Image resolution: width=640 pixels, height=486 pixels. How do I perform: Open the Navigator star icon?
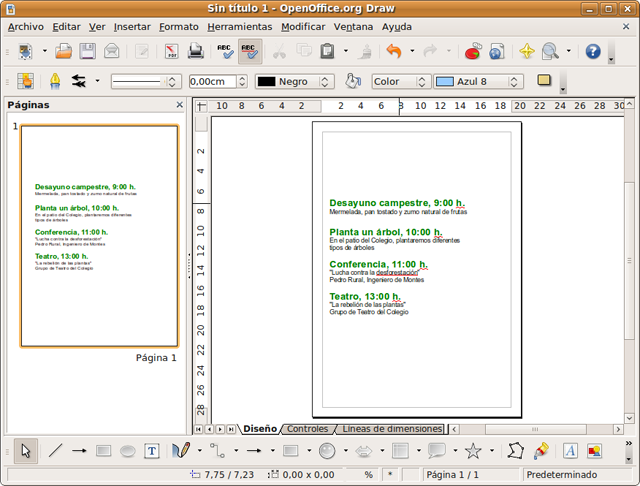(527, 51)
